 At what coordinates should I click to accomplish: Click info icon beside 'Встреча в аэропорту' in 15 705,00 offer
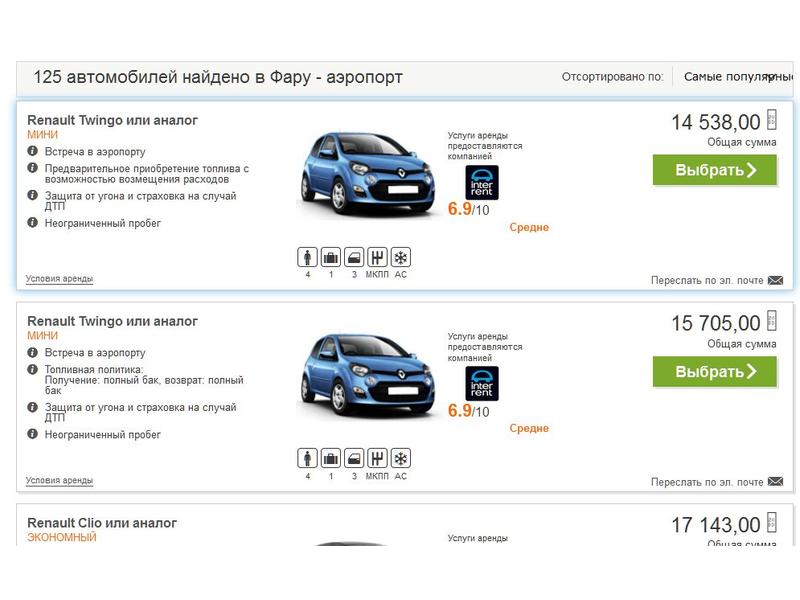click(x=33, y=352)
